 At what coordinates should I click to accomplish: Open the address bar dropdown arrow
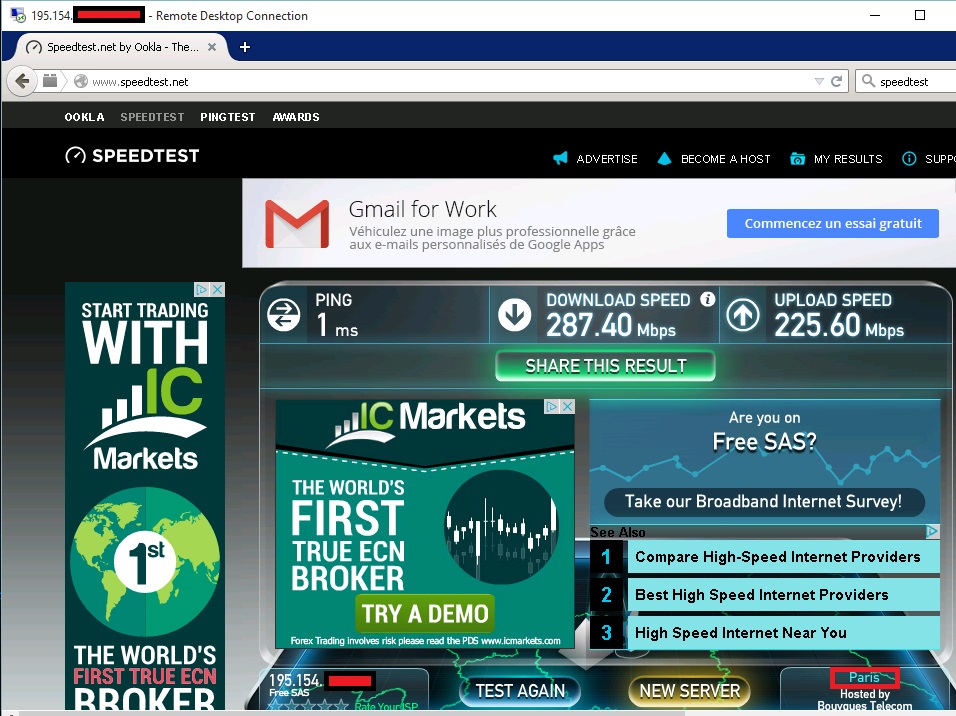[x=818, y=81]
